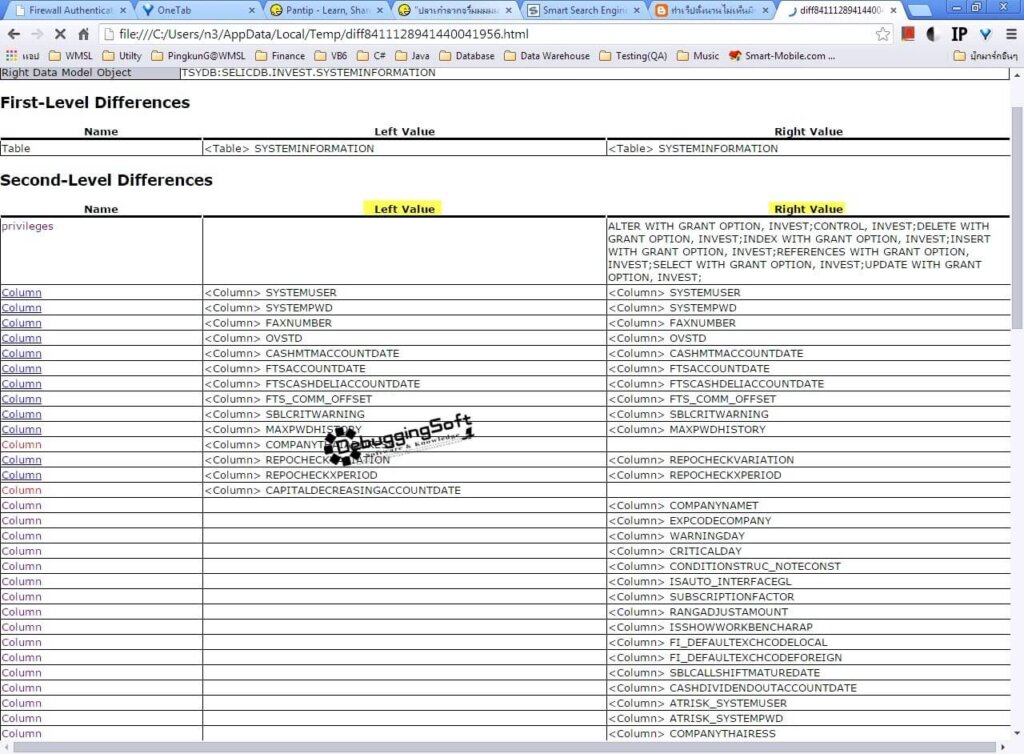Open the Music bookmark folder
Viewport: 1024px width, 754px height.
pyautogui.click(x=697, y=56)
